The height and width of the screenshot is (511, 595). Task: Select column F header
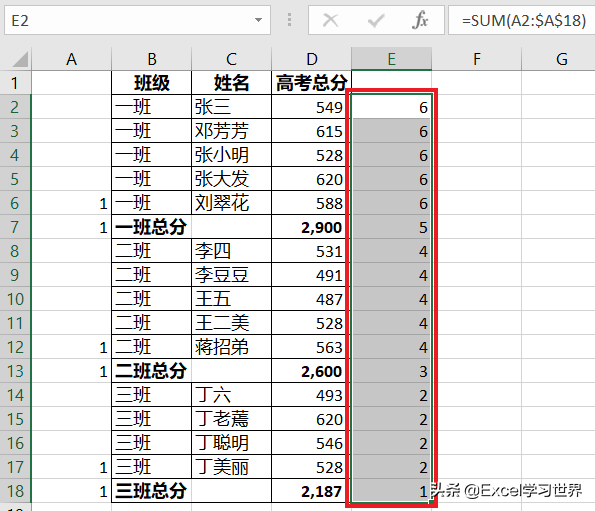(x=477, y=59)
